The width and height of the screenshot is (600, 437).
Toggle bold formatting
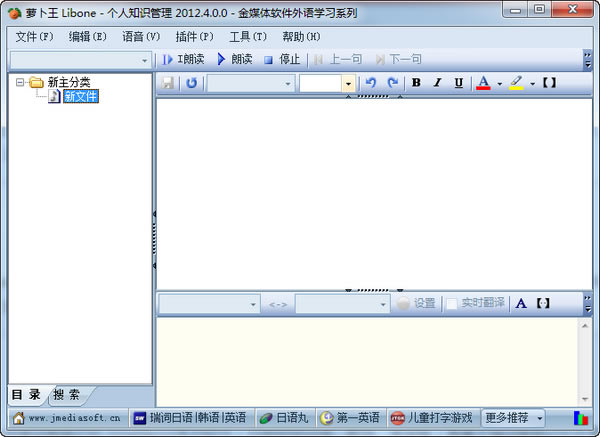416,83
